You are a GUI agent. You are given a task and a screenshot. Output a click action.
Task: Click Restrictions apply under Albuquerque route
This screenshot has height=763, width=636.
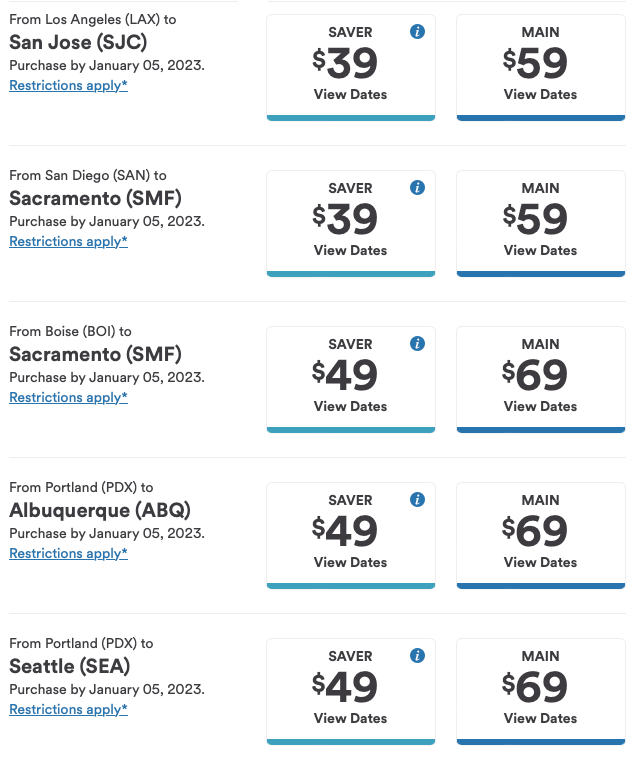point(68,554)
